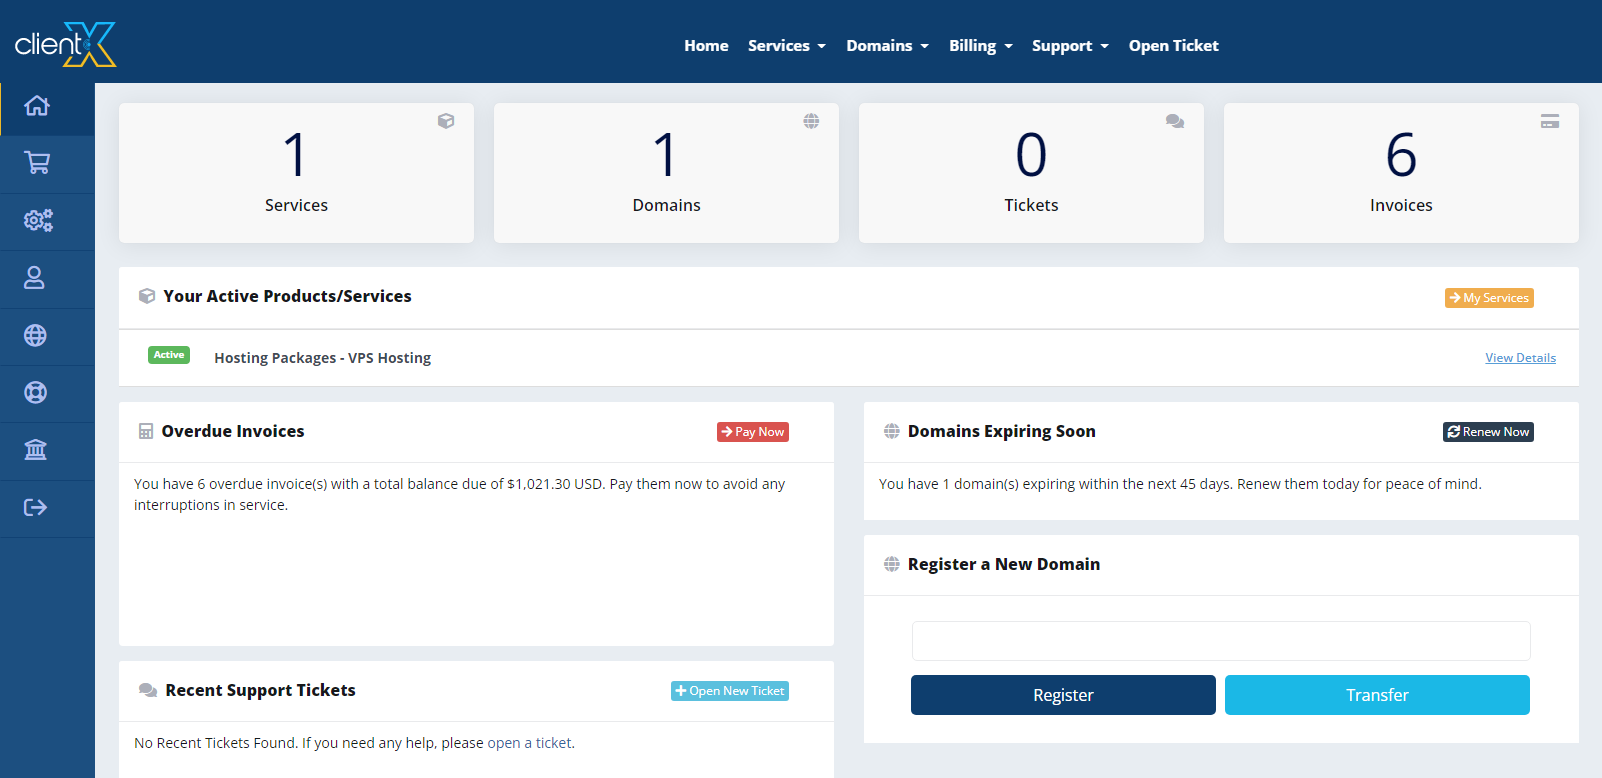Expand the Support dropdown menu
The height and width of the screenshot is (778, 1602).
point(1070,46)
